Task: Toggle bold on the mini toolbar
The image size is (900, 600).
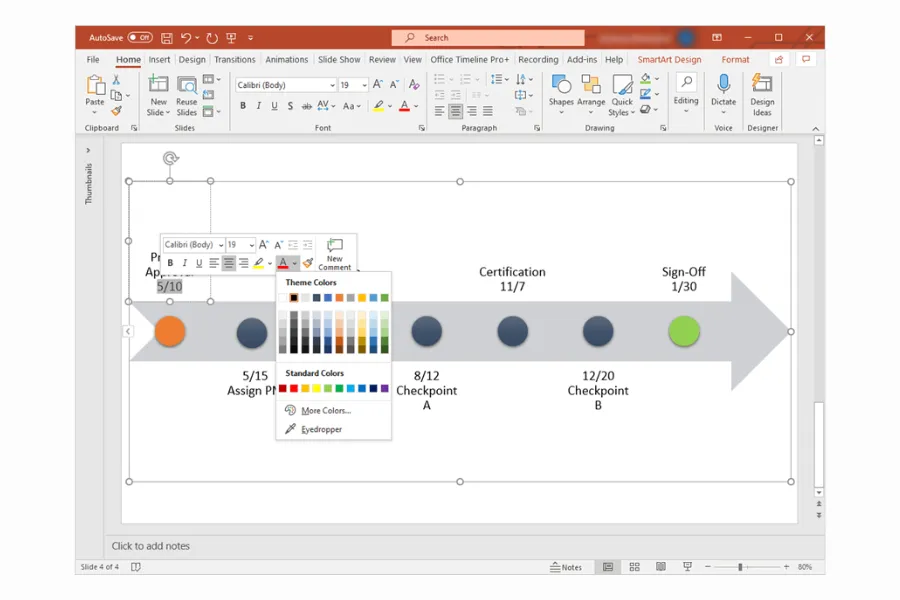Action: (x=170, y=263)
